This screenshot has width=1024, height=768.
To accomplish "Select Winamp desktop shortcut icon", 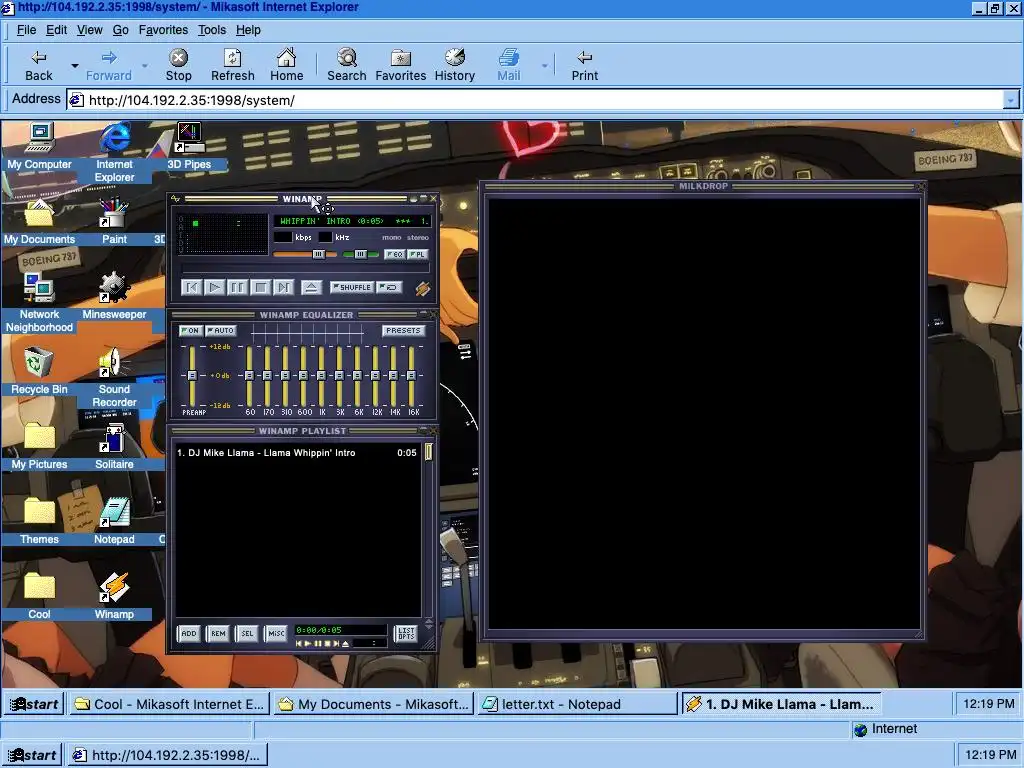I will click(114, 597).
